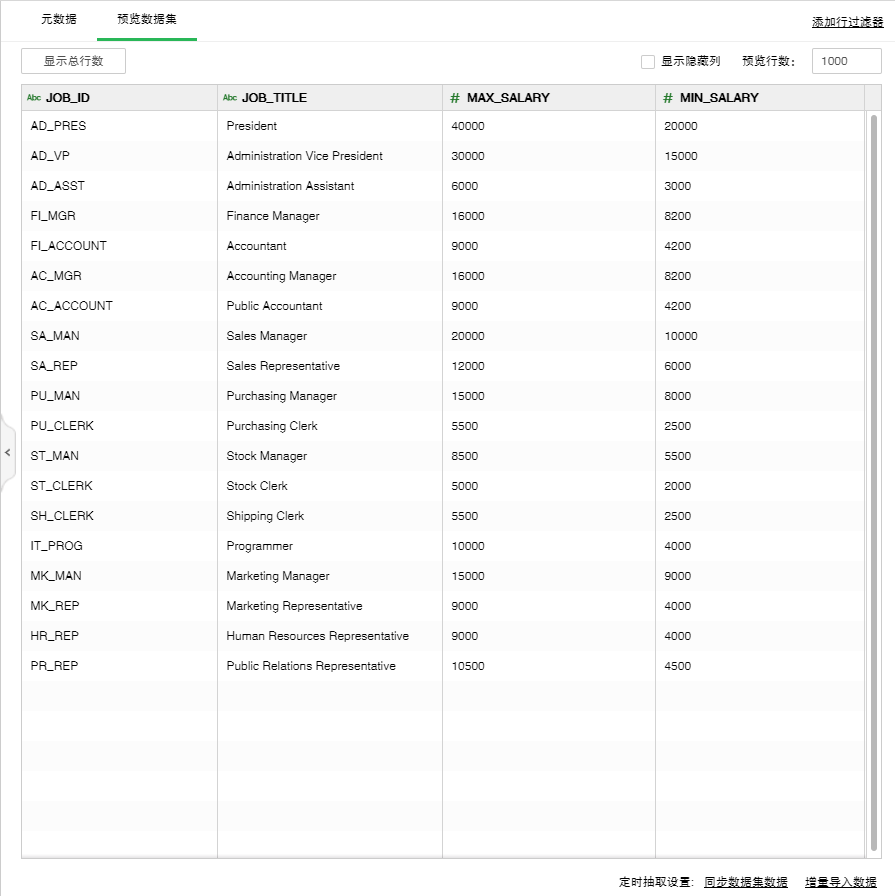Click the vertical scrollbar of the data table

tap(874, 480)
